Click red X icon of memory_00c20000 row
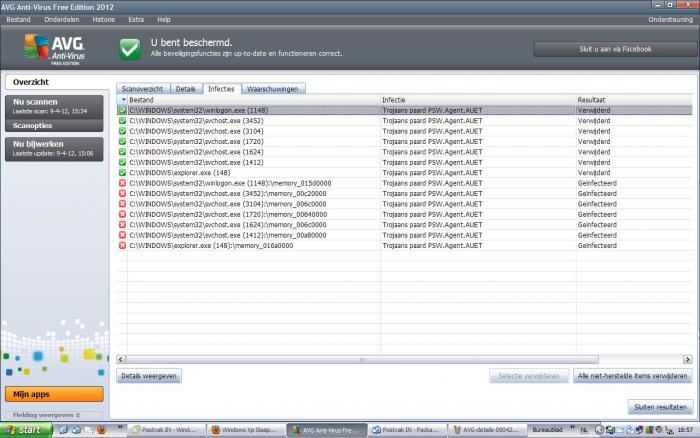 [x=122, y=193]
